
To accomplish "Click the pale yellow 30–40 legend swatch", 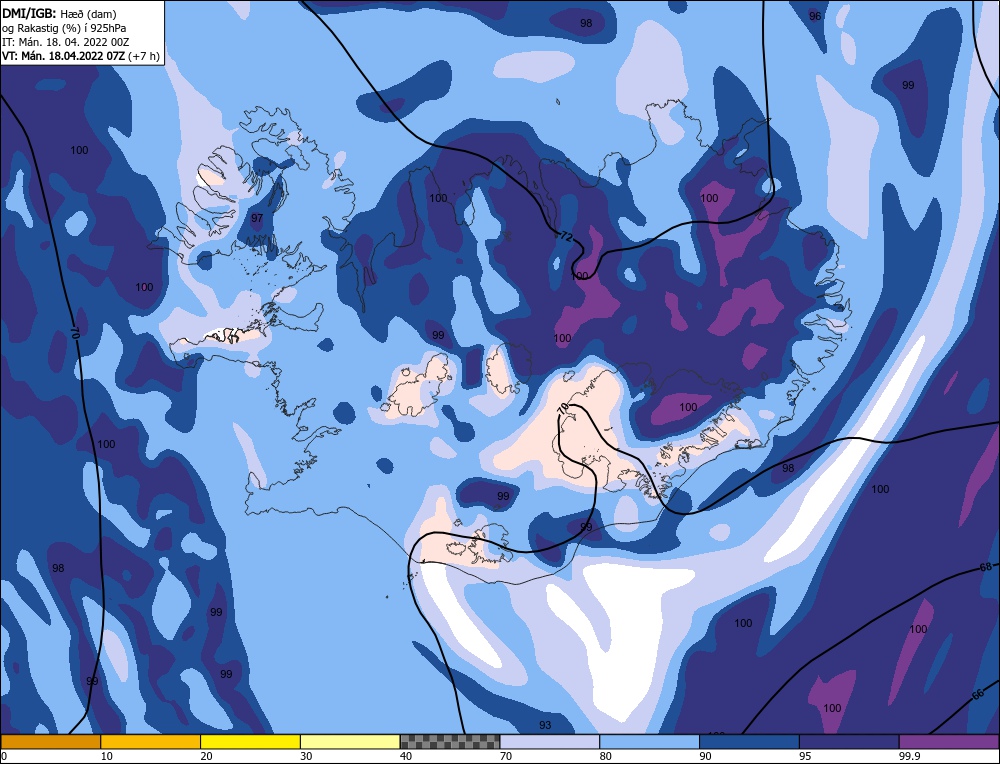I will (x=350, y=741).
